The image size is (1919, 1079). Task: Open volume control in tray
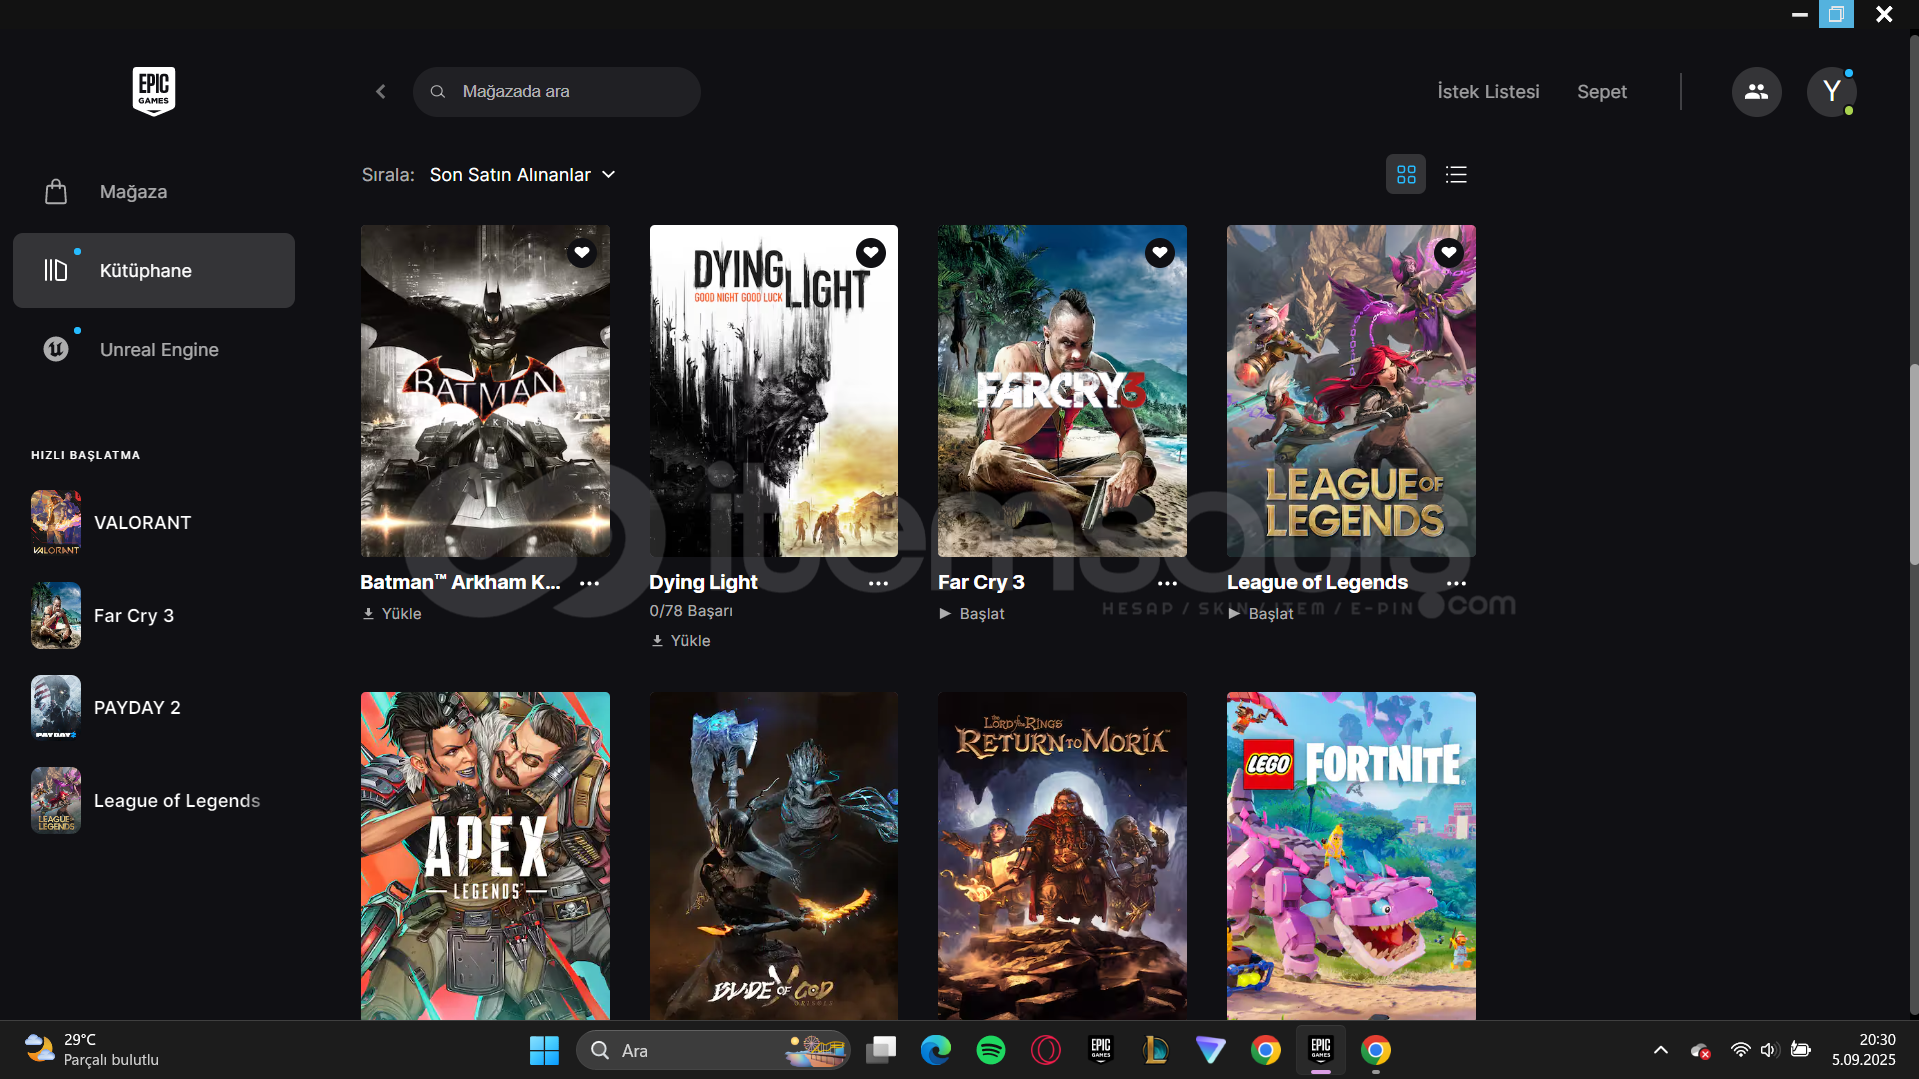tap(1769, 1050)
